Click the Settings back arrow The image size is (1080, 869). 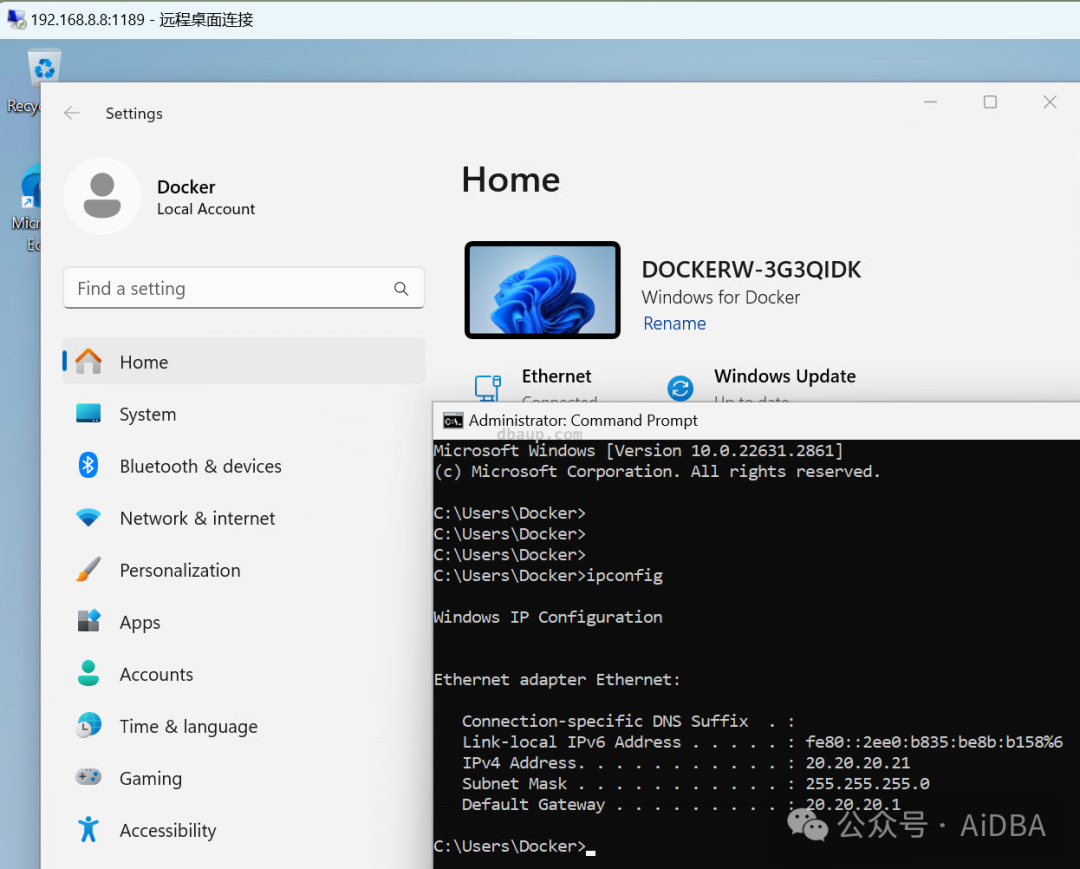(72, 114)
